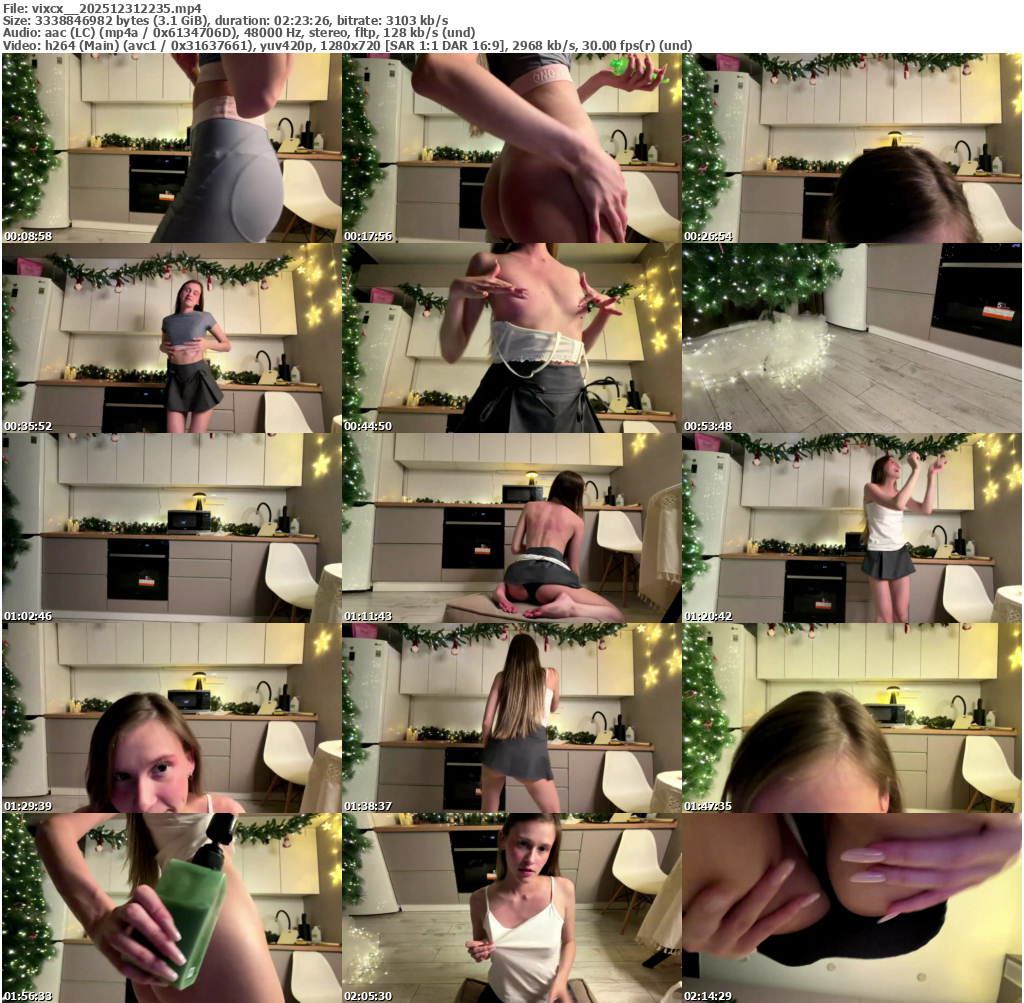Viewport: 1024px width, 1003px height.
Task: Open the thumbnail marked 00:26:54
Action: tap(851, 148)
